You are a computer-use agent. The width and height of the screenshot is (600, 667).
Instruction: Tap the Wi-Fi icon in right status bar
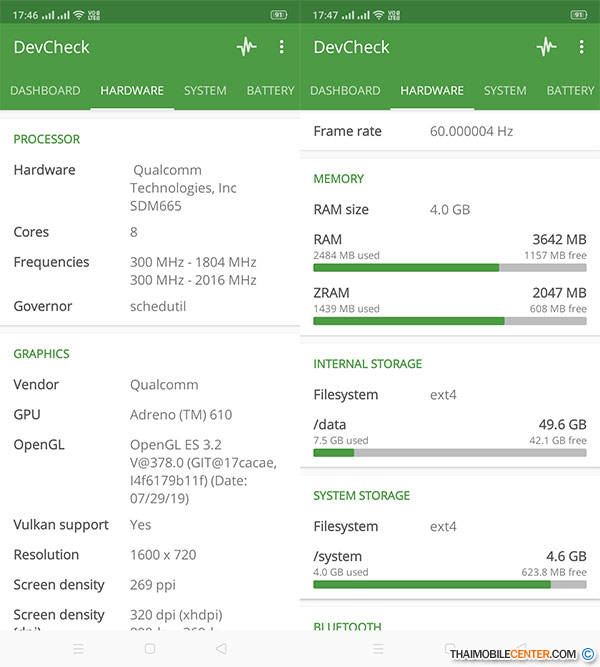378,15
